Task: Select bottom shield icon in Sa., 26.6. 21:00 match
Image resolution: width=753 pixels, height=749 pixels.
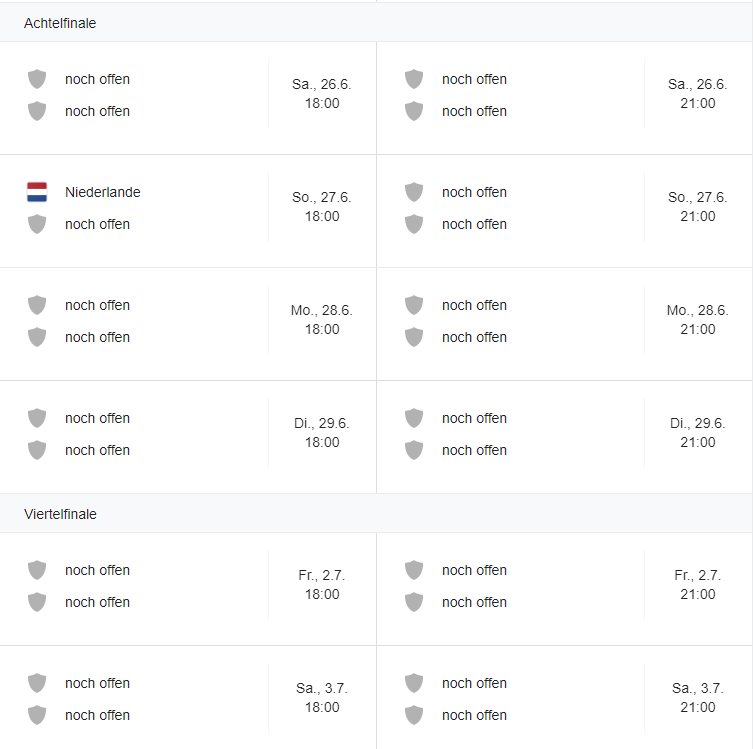Action: (x=414, y=111)
